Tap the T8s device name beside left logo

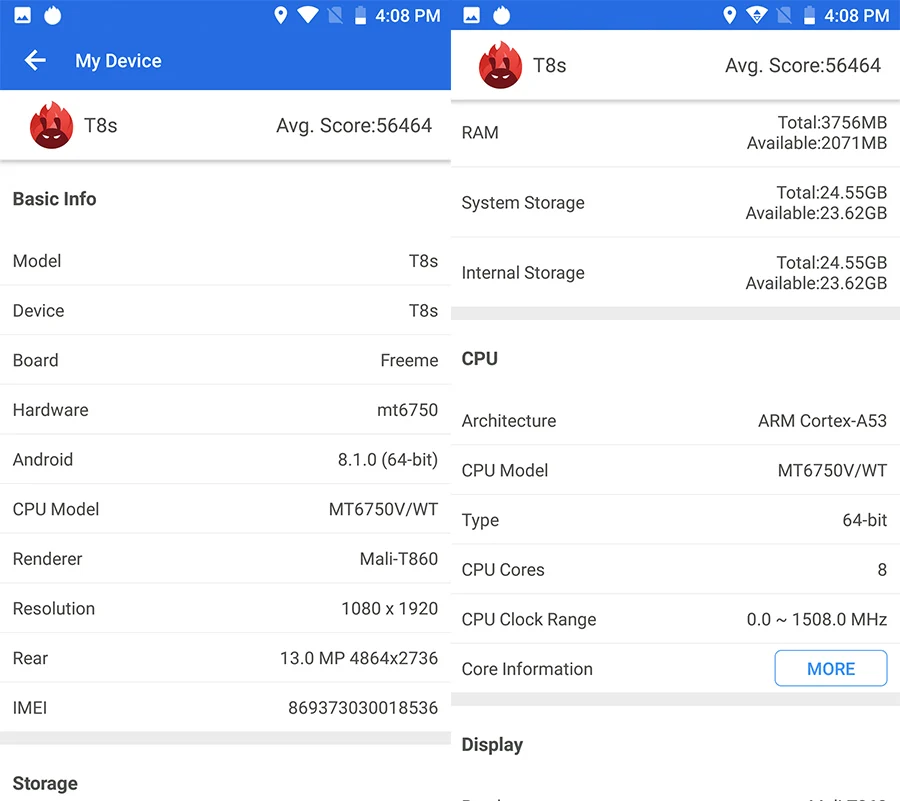point(100,125)
